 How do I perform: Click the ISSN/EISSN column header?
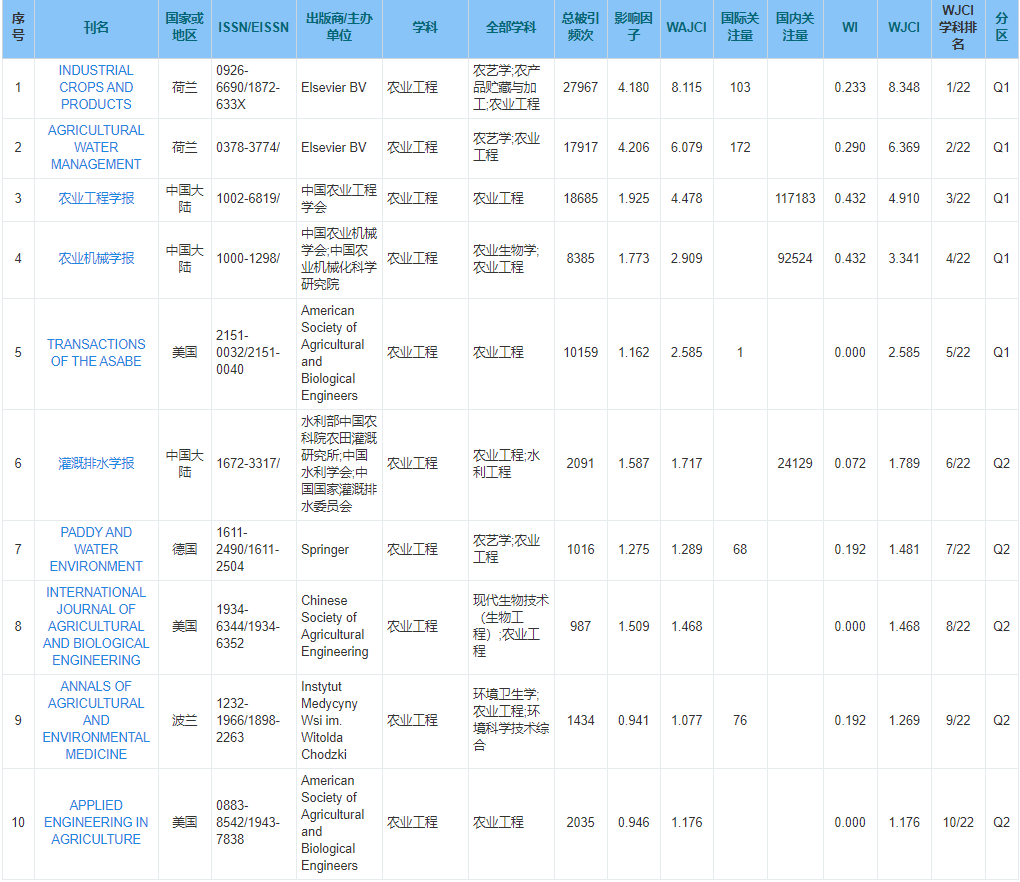coord(254,27)
